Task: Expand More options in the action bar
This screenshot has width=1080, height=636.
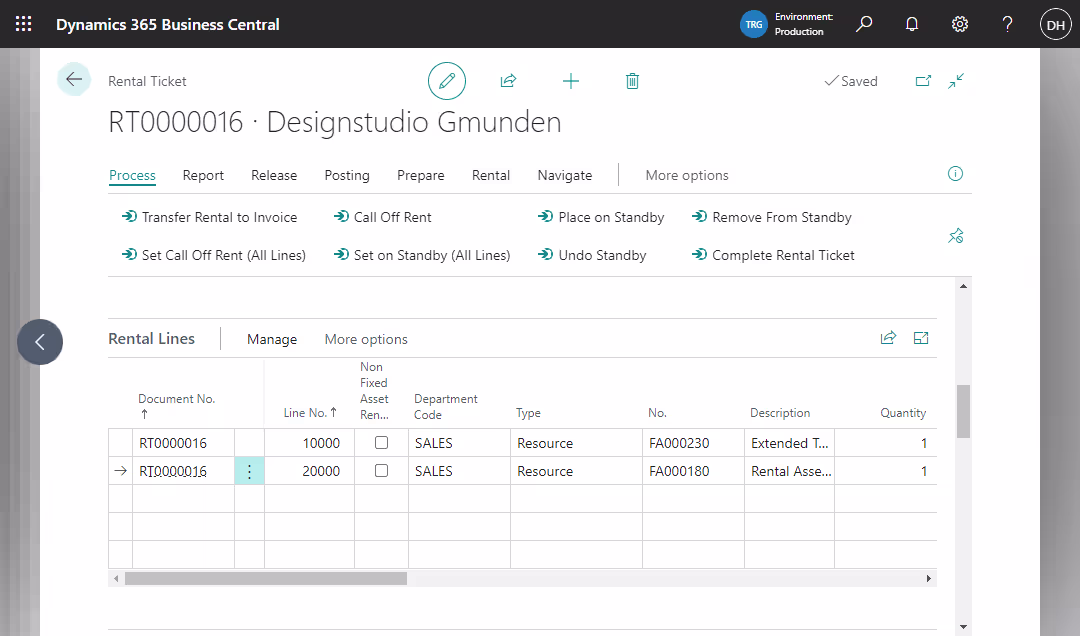Action: 687,175
